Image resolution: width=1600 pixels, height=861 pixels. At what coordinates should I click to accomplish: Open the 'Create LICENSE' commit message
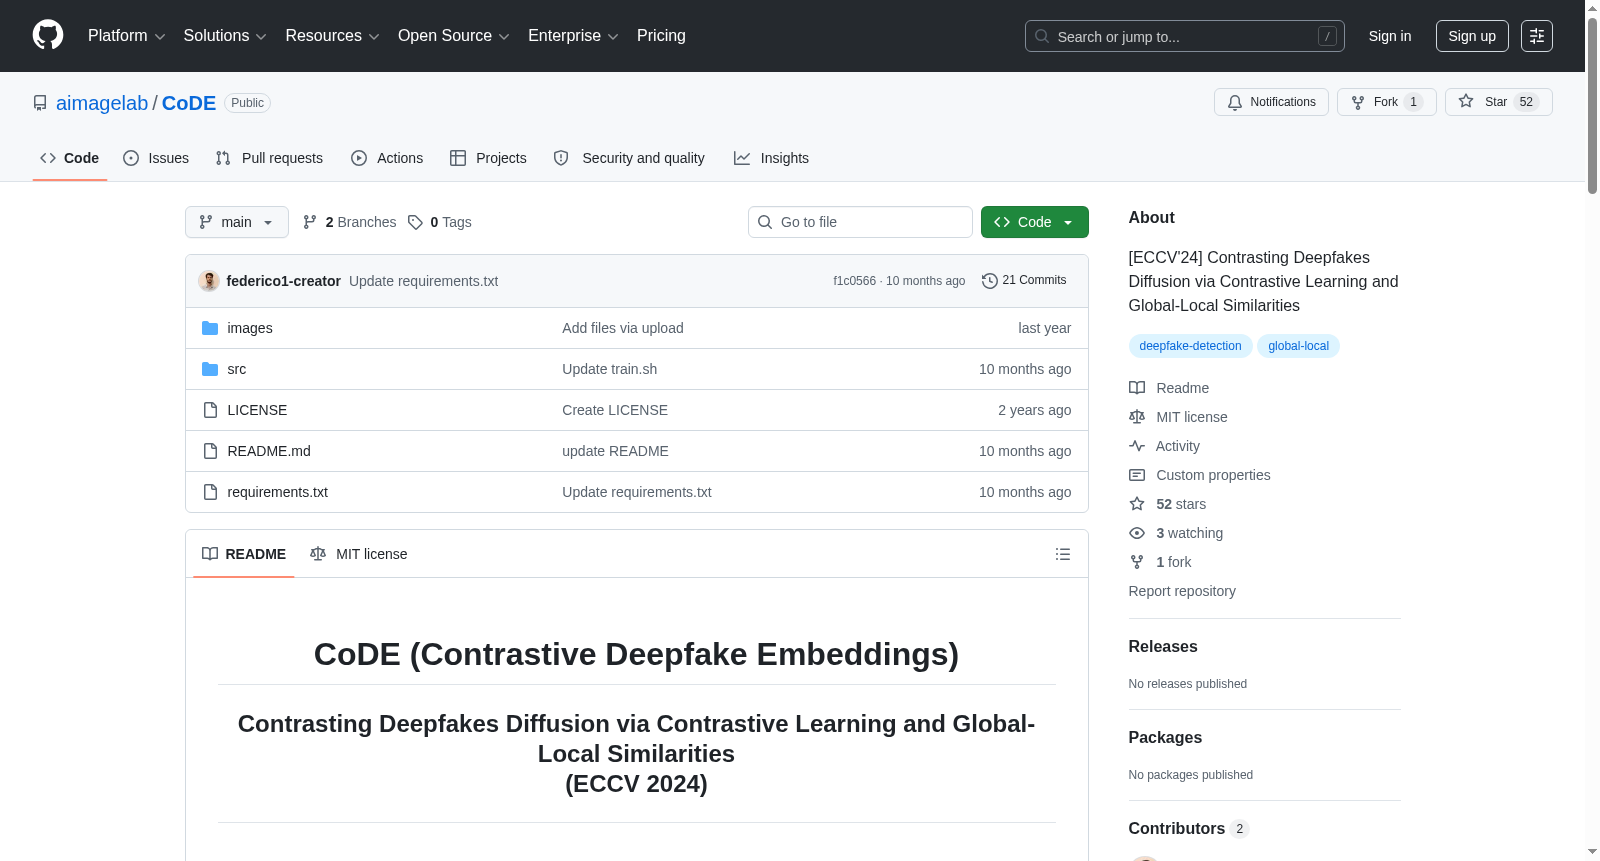(615, 410)
